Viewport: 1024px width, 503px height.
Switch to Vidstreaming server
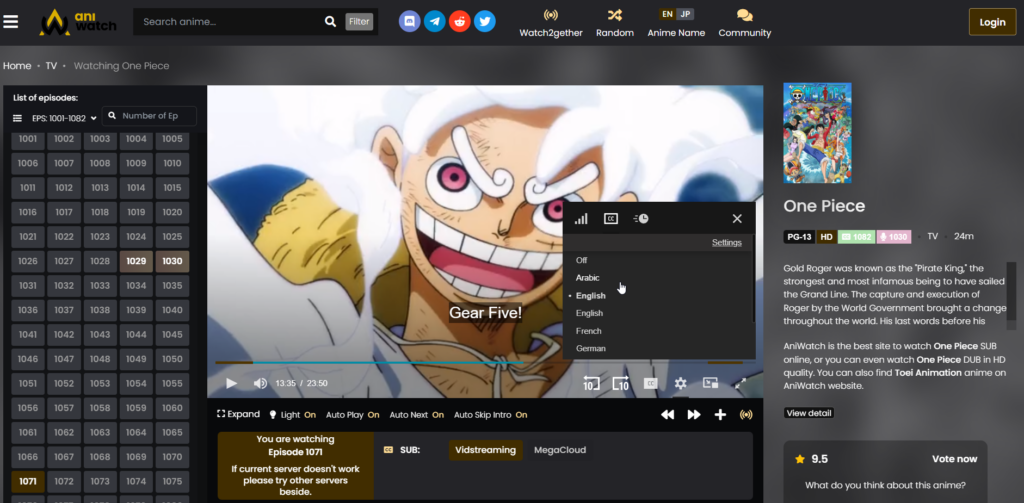(x=485, y=450)
